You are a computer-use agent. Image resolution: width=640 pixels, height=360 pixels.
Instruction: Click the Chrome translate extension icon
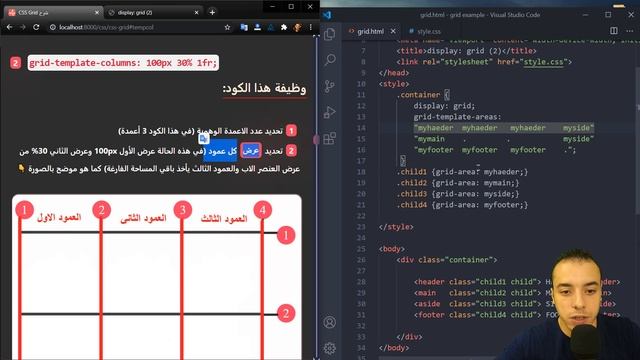(244, 27)
